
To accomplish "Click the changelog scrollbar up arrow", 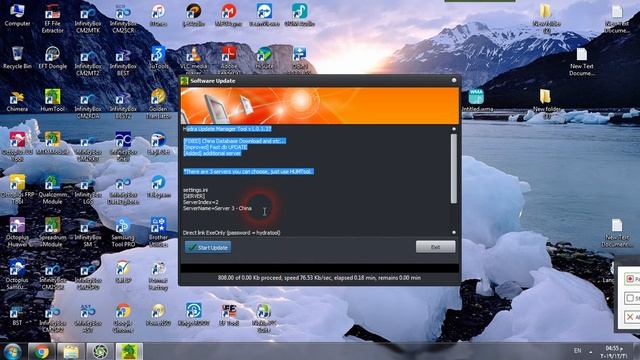I will tap(453, 129).
